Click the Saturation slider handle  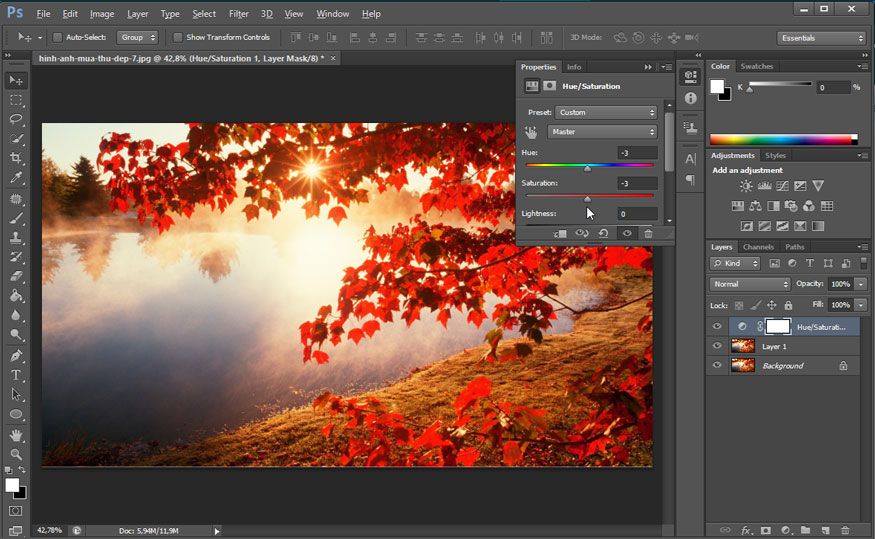[587, 199]
